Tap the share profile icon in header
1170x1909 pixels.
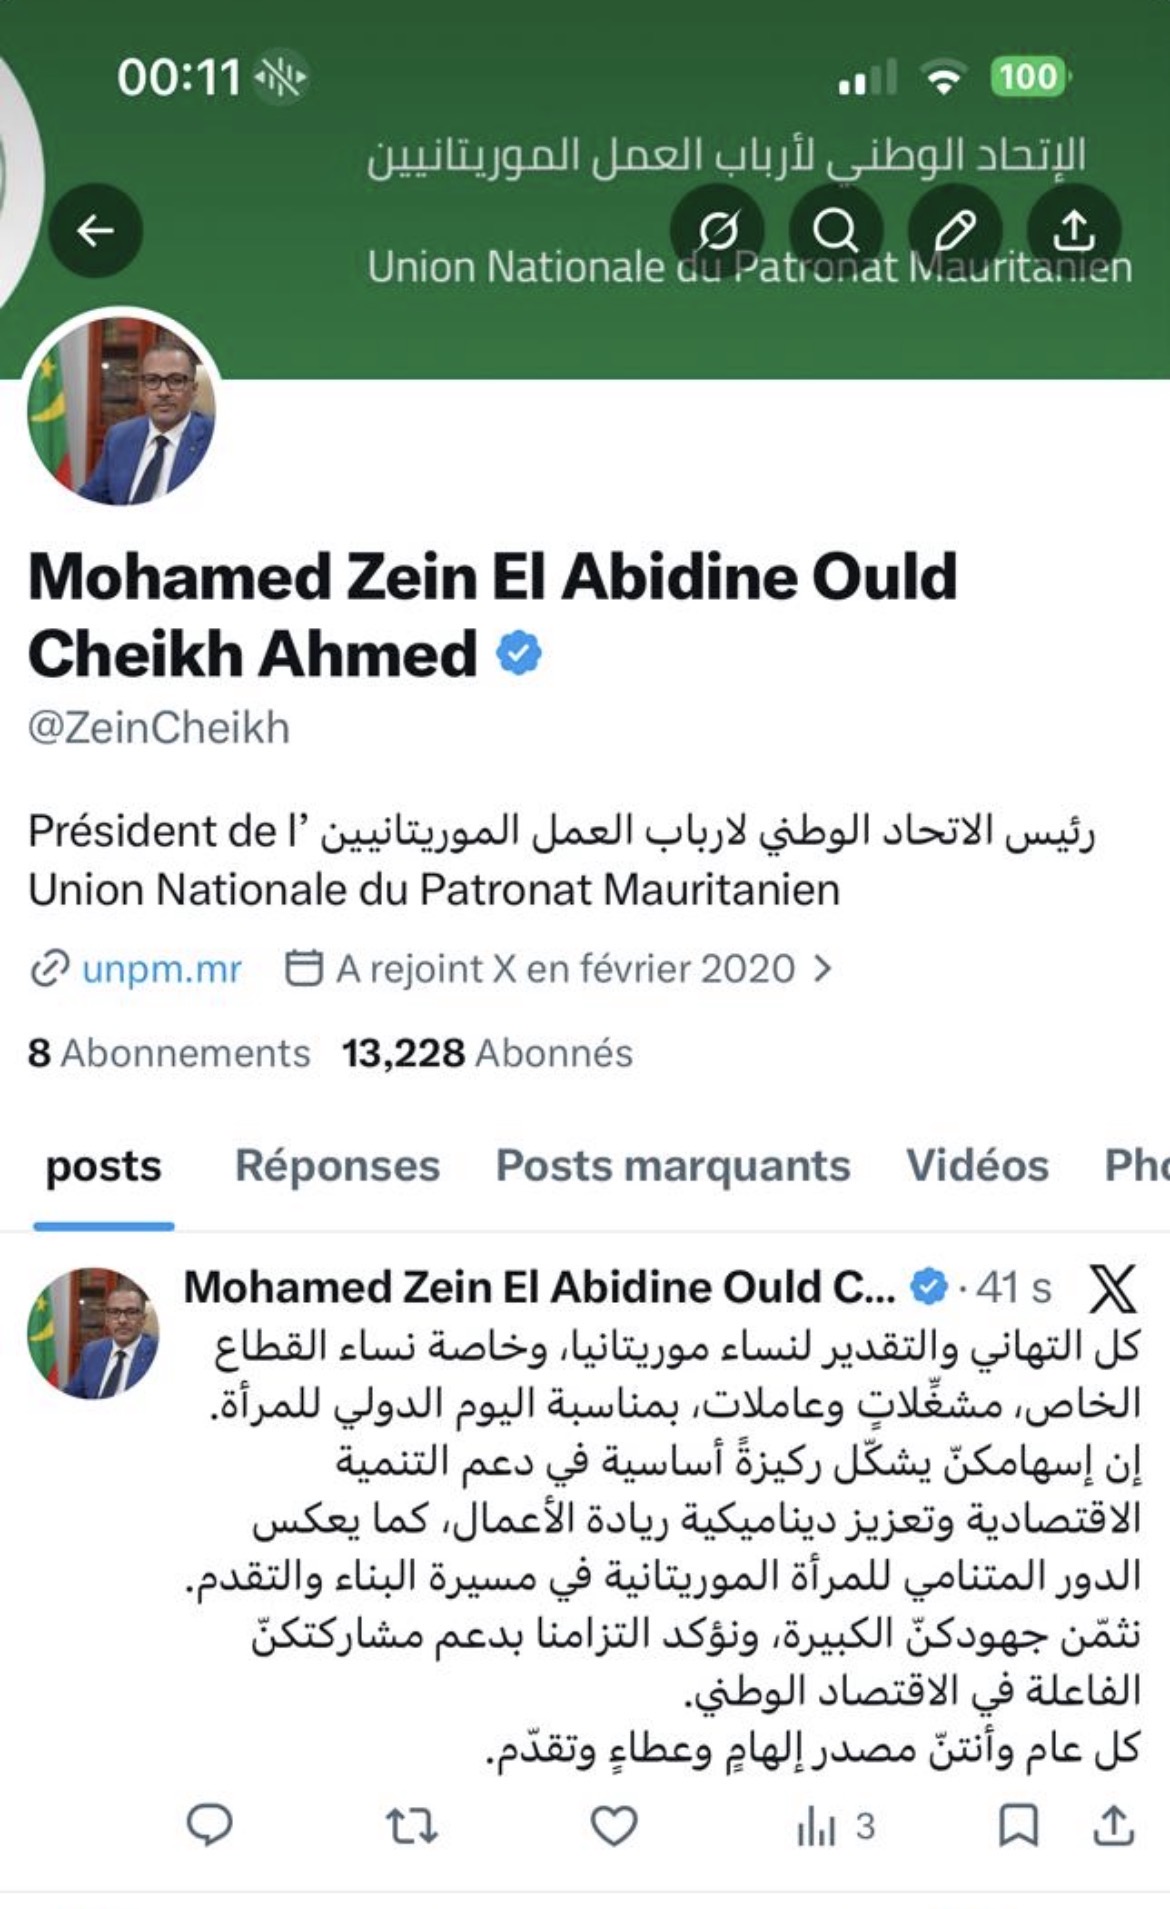point(1074,231)
